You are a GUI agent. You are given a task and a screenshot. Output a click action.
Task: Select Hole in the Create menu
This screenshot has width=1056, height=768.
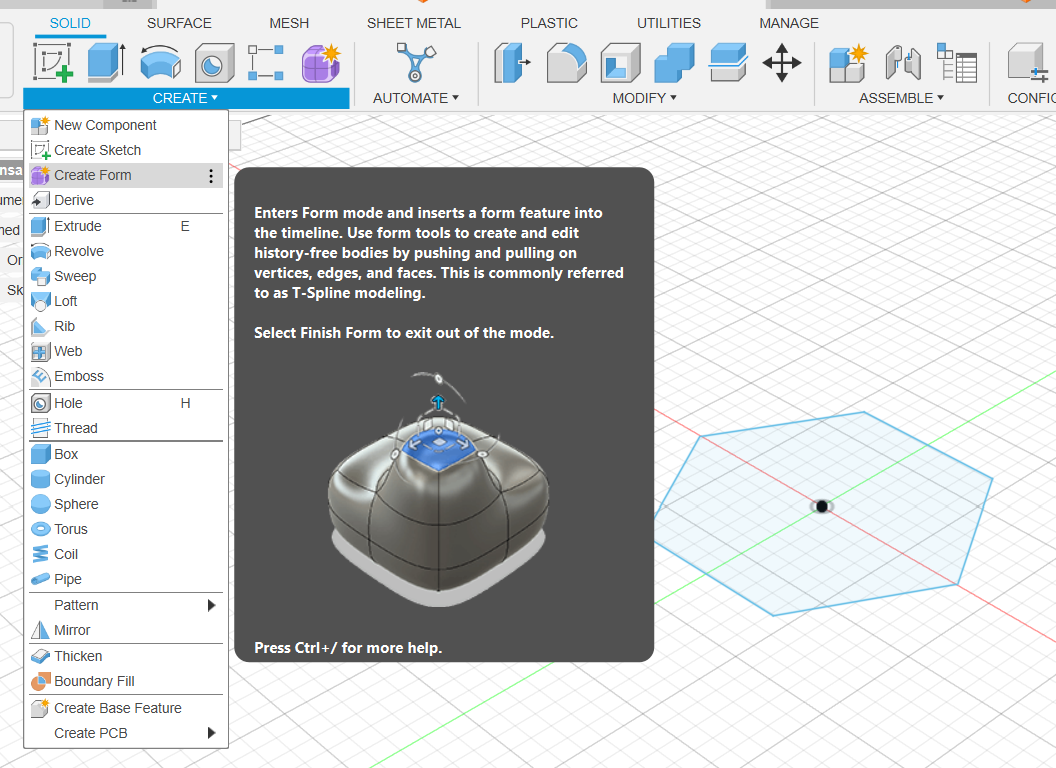click(x=126, y=403)
